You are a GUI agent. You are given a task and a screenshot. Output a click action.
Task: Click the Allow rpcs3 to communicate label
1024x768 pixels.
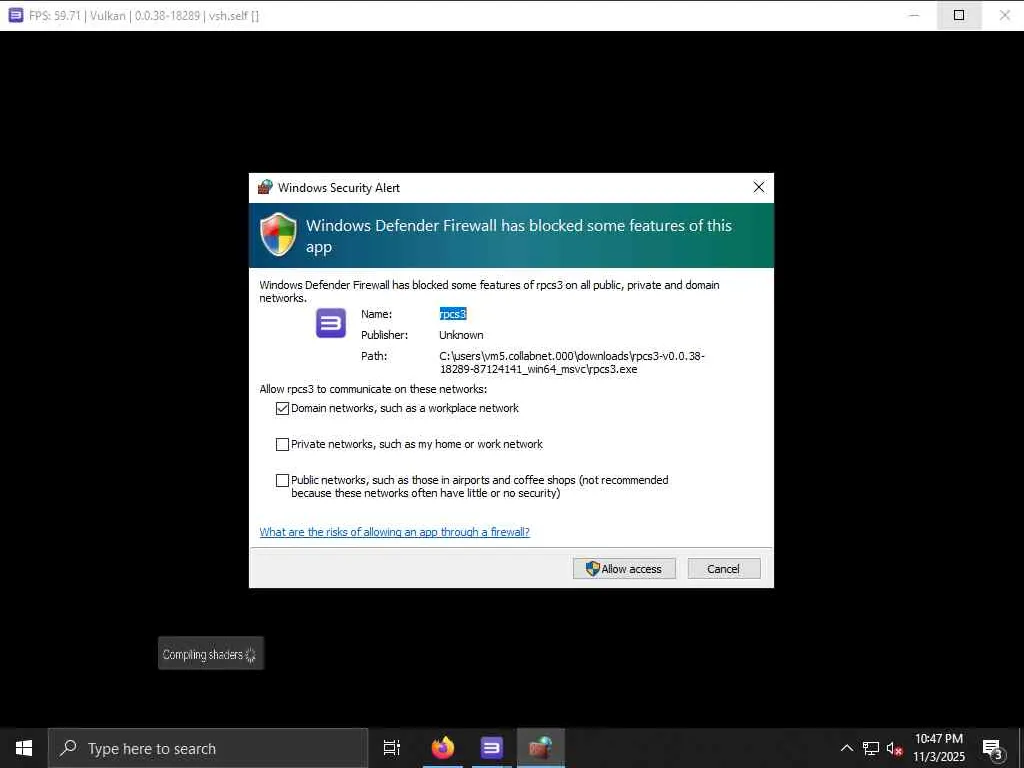click(x=373, y=389)
